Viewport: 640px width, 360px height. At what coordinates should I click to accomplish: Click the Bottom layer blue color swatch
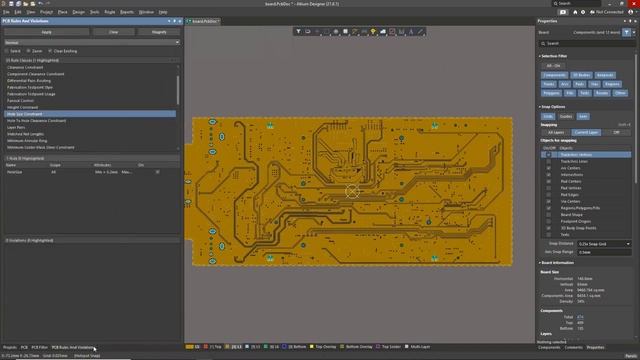[x=284, y=347]
